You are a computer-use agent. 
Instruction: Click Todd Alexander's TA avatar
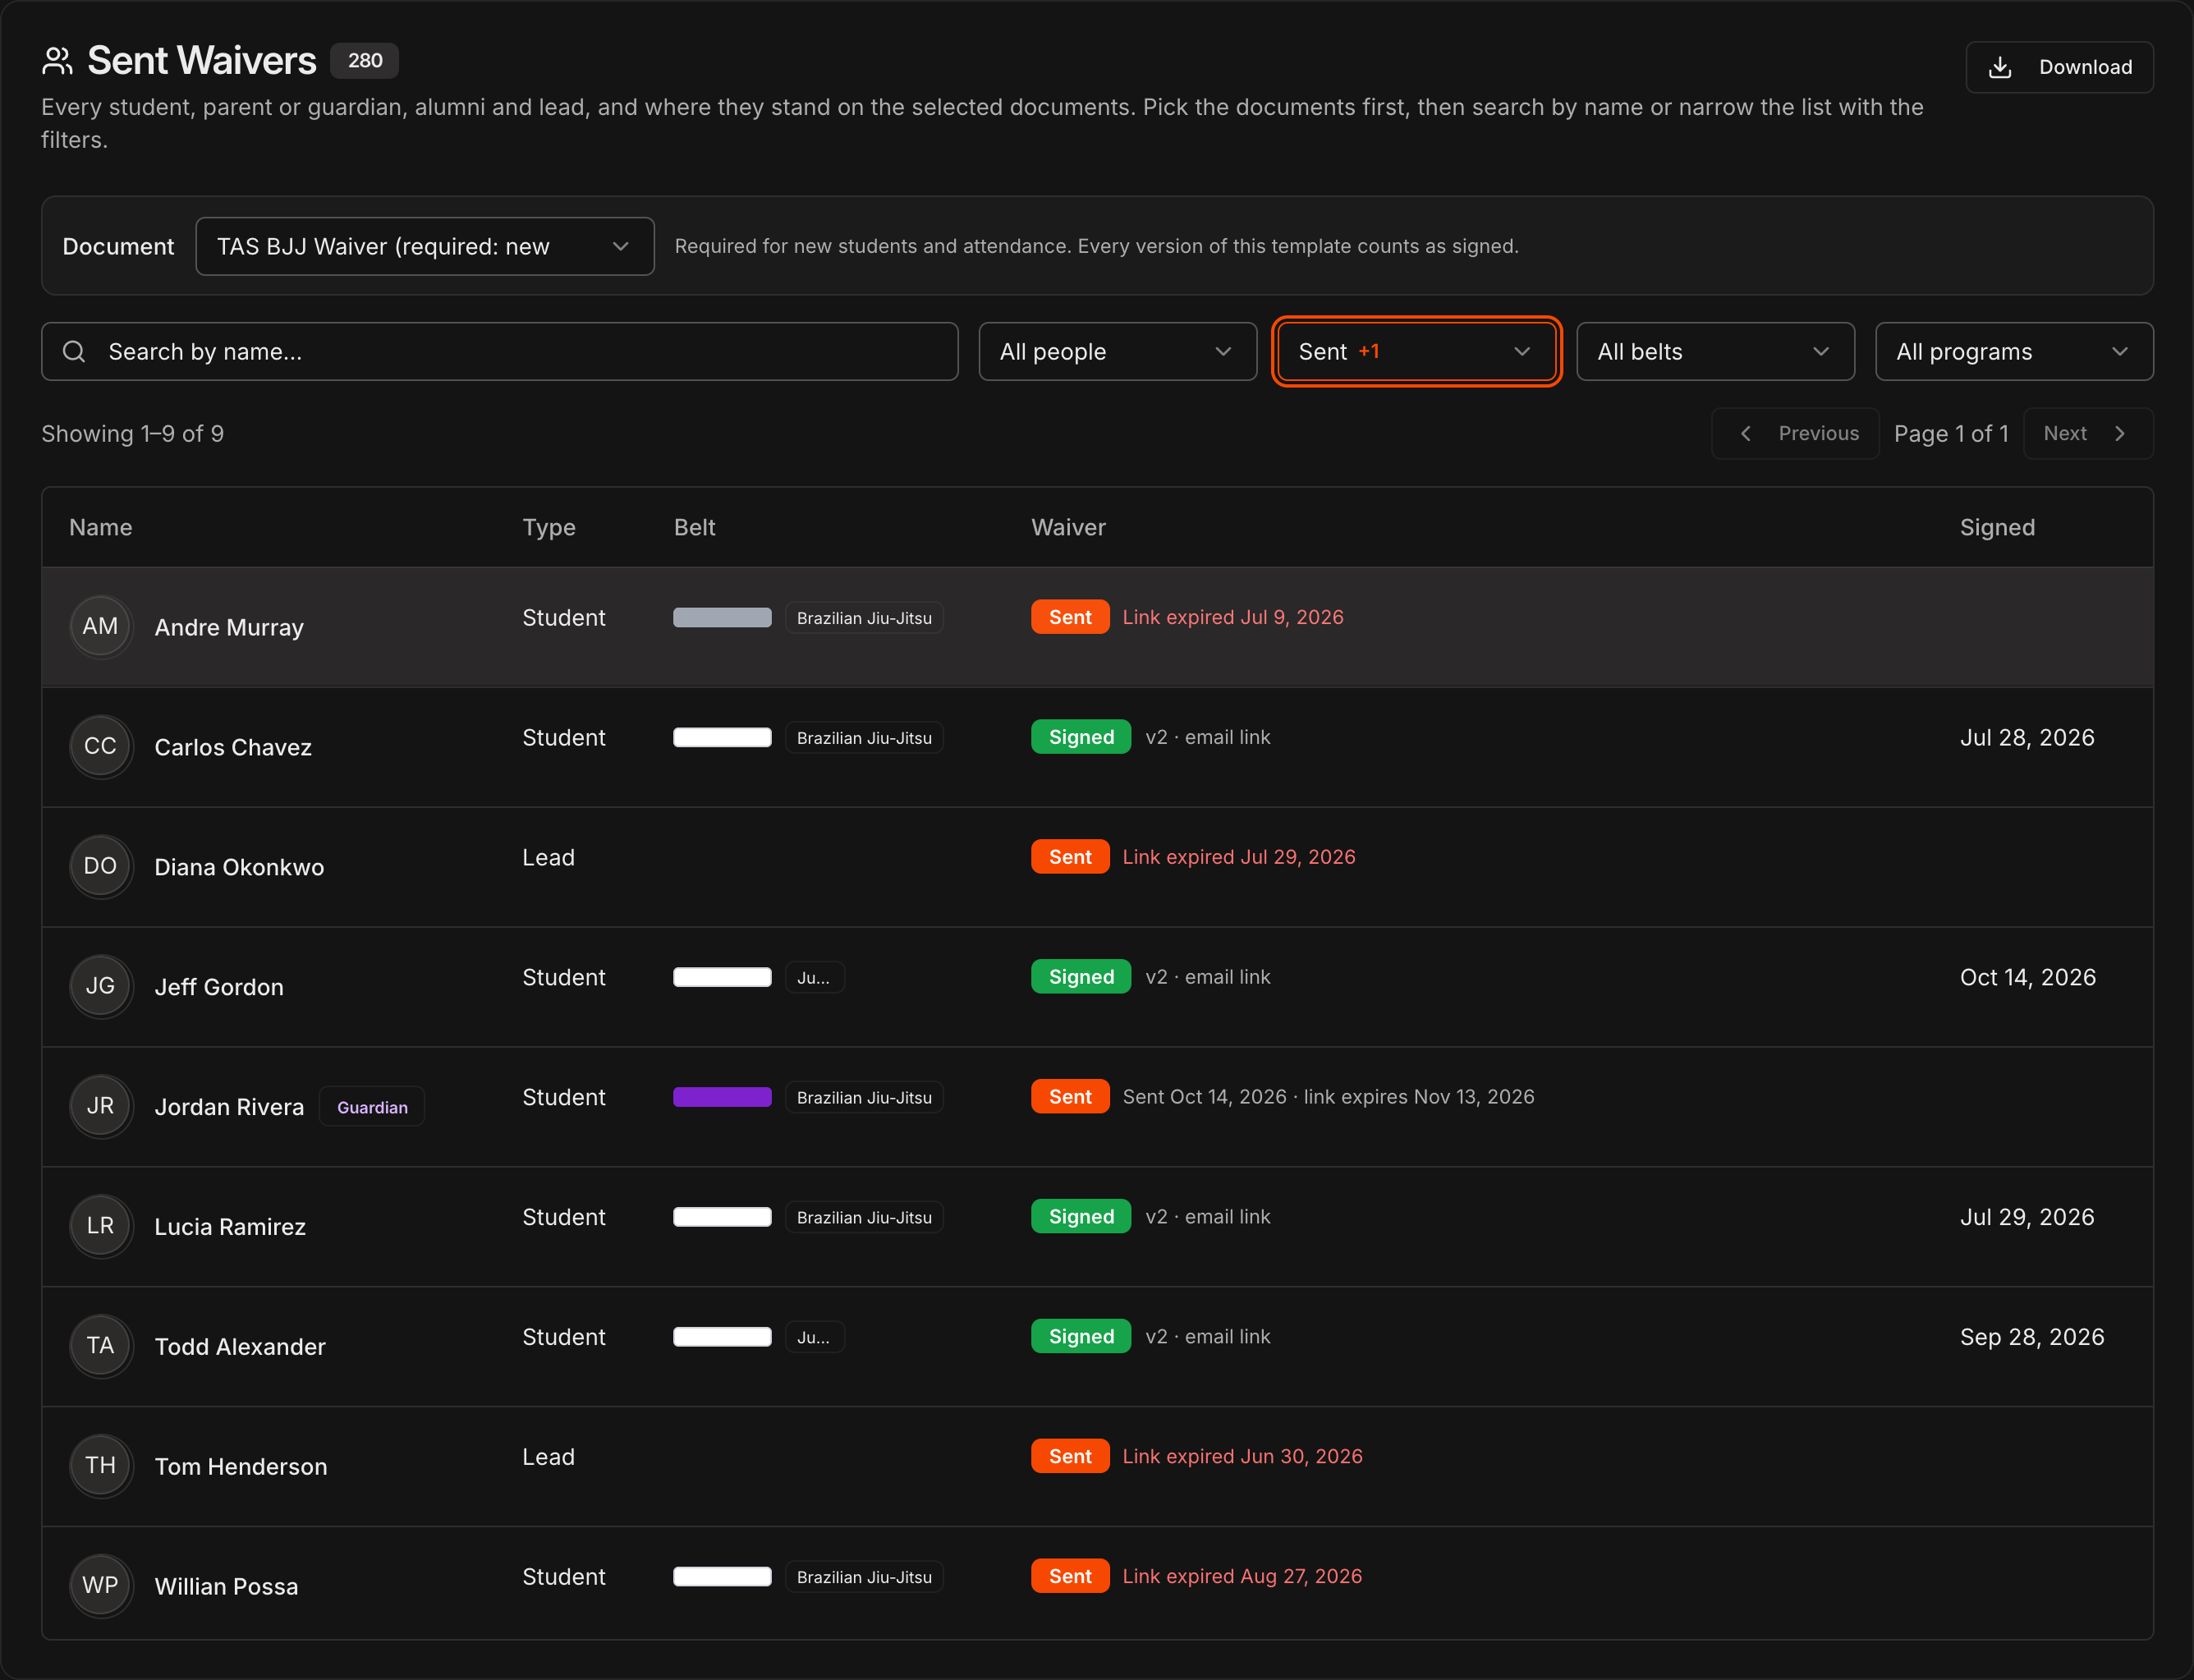point(100,1346)
